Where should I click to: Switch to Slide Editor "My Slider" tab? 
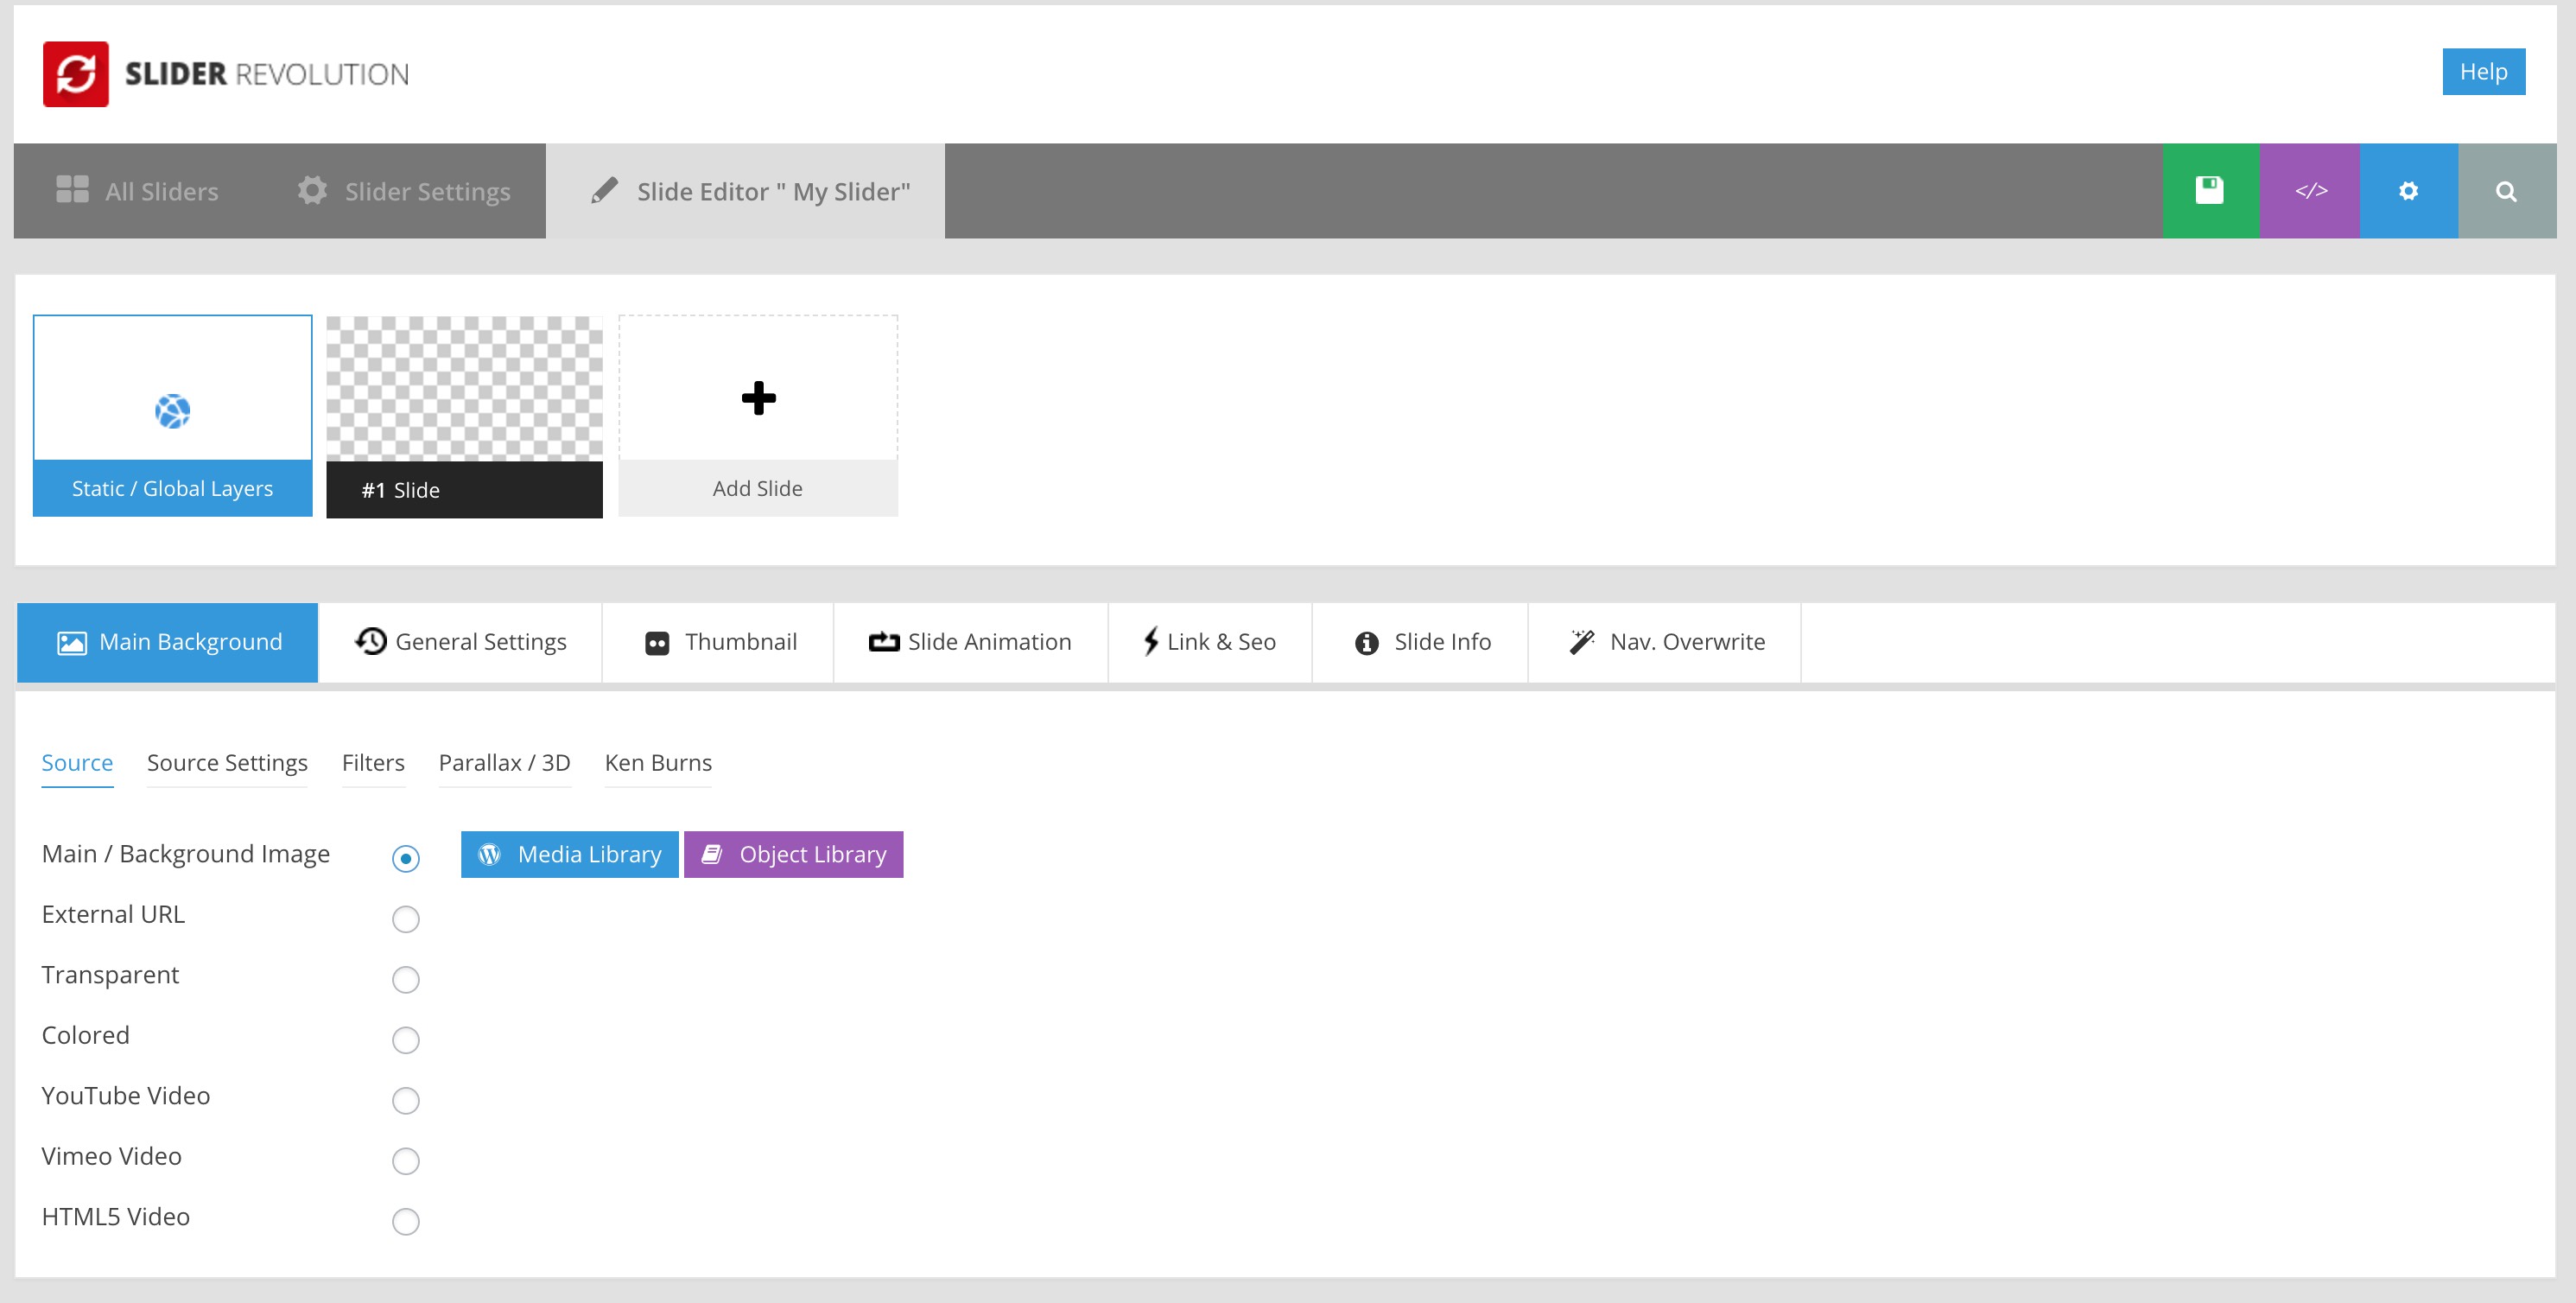point(746,191)
